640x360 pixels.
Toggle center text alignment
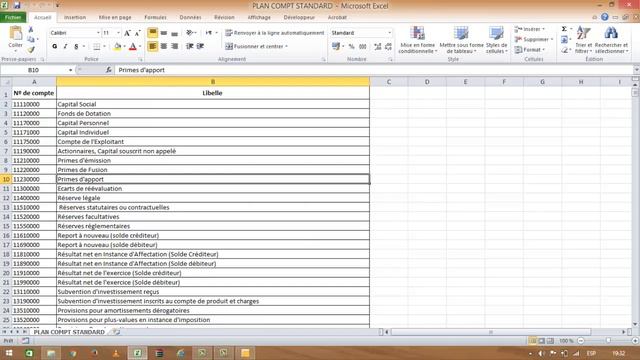pyautogui.click(x=164, y=46)
